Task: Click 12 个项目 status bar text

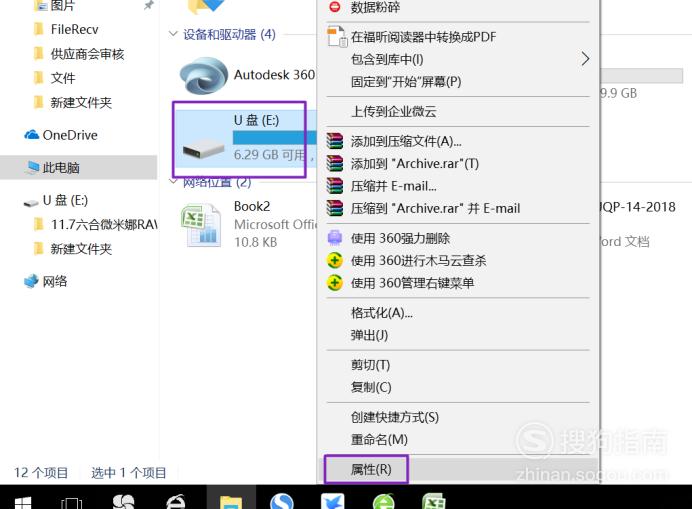Action: click(x=41, y=473)
